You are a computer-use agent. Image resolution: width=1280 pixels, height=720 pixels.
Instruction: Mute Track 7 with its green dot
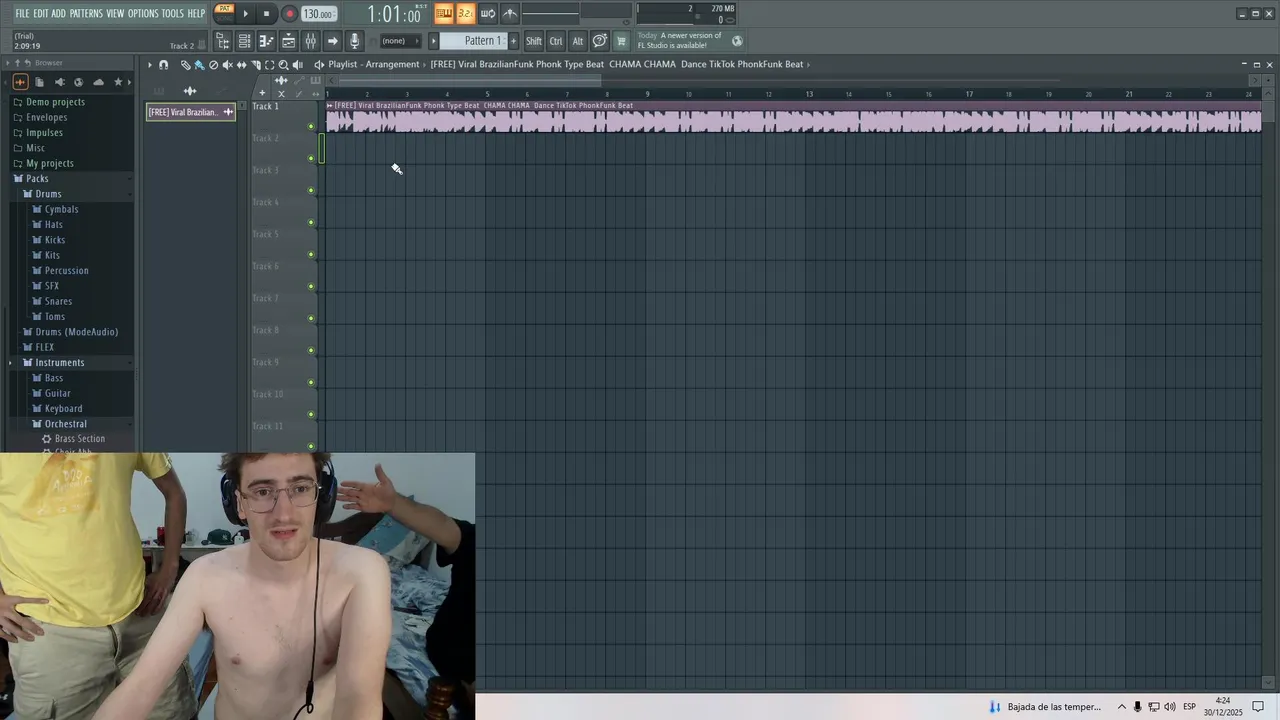pos(311,318)
